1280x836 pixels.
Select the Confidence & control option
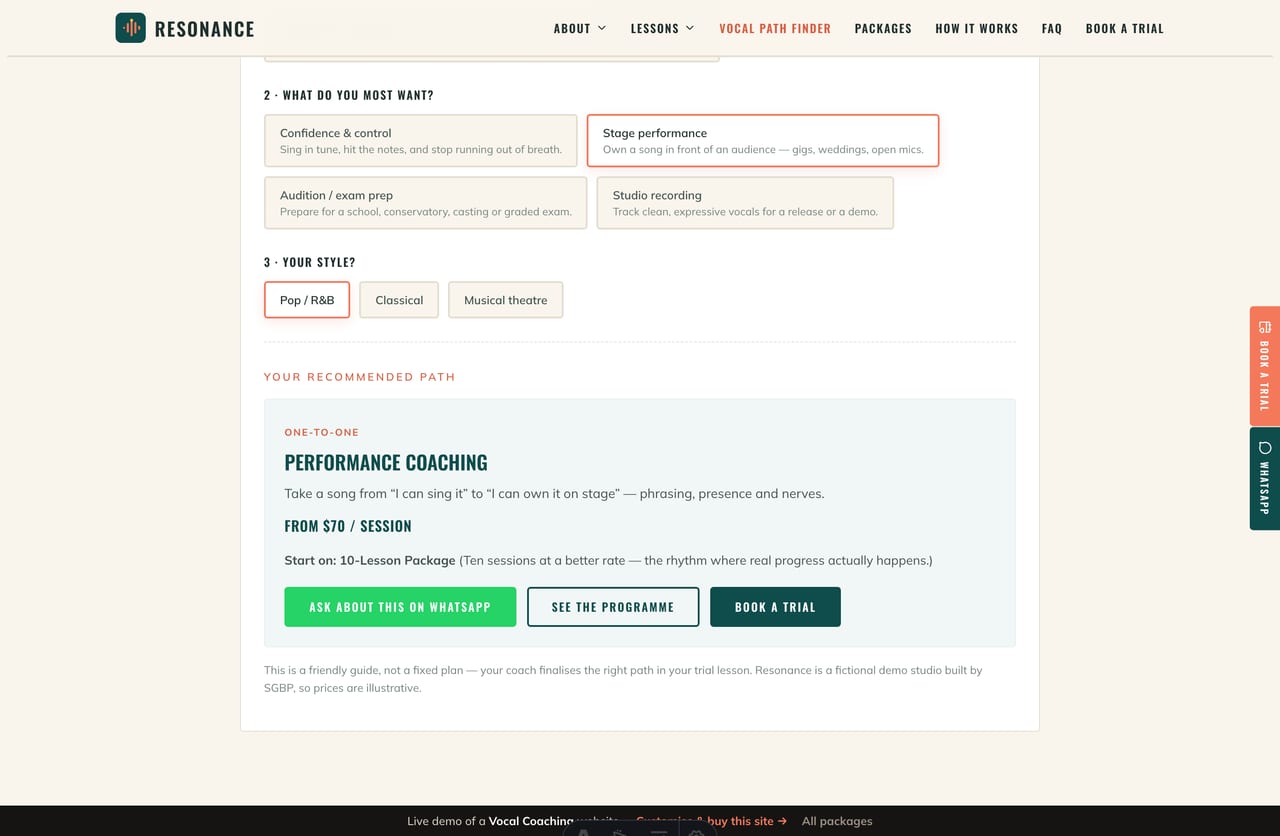(421, 141)
